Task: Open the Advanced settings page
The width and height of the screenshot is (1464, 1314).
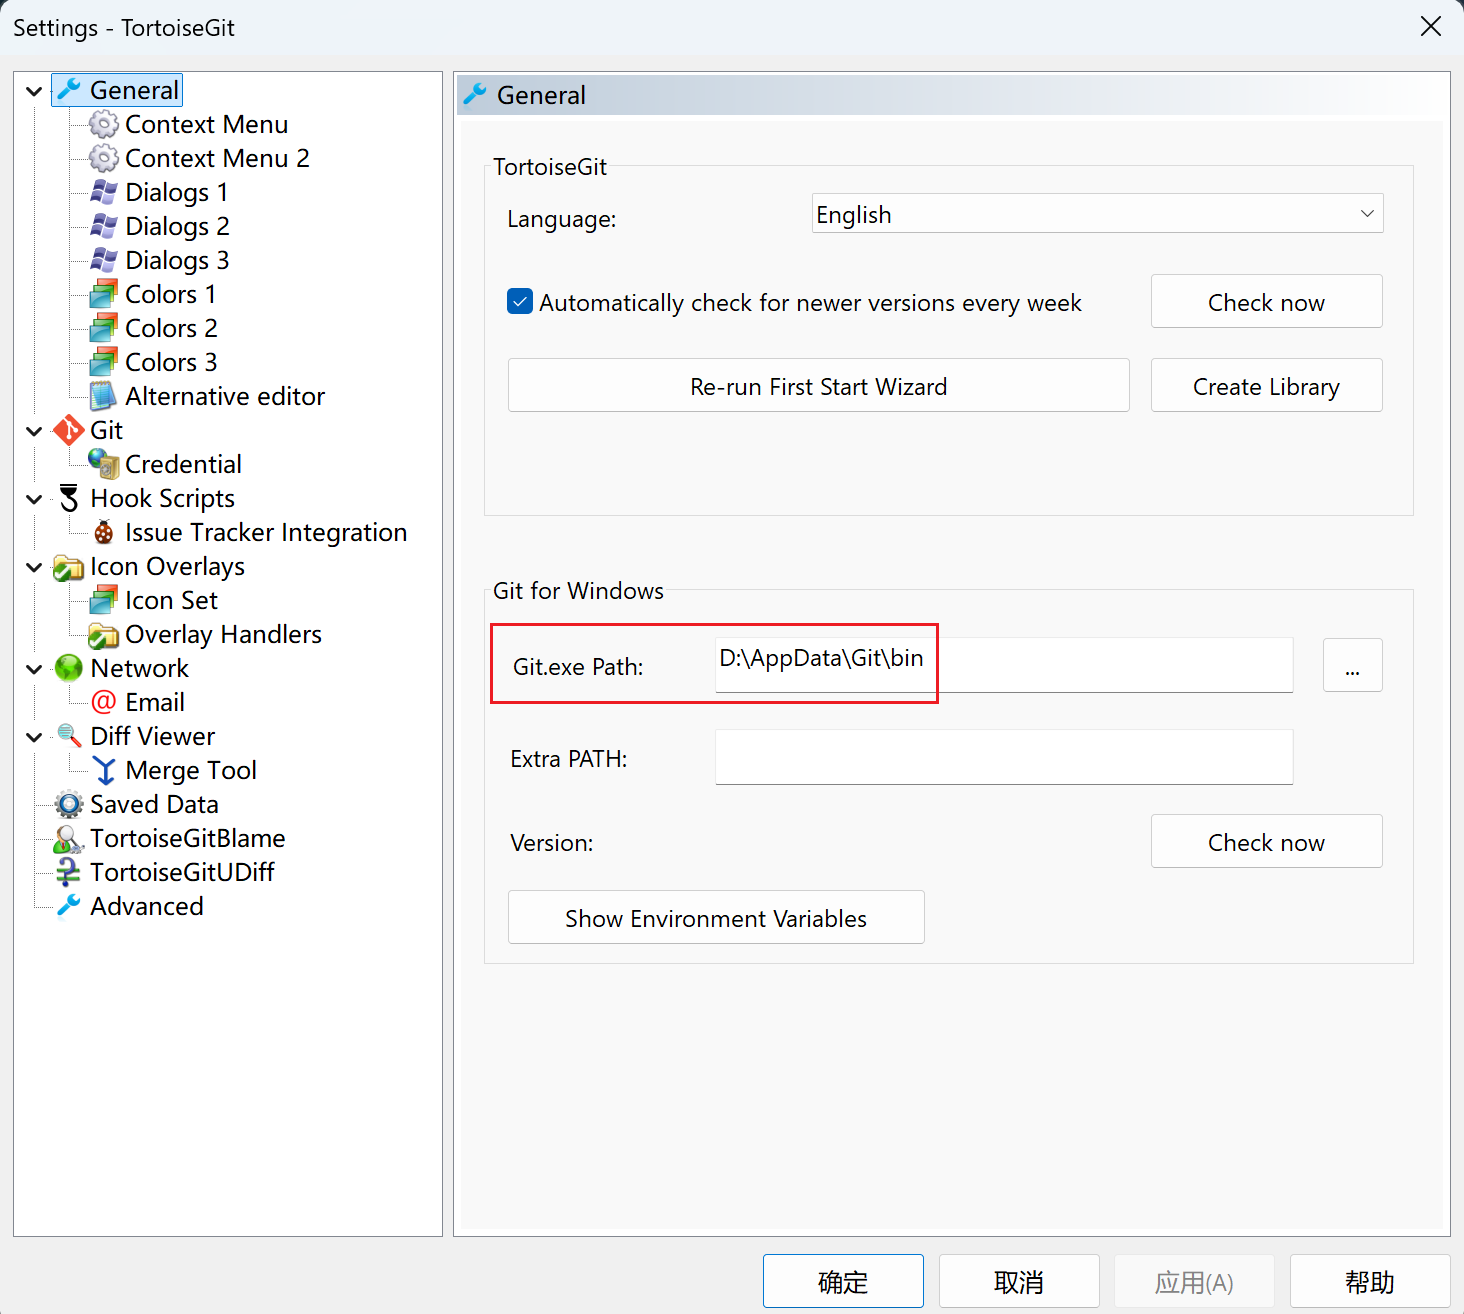Action: click(x=147, y=906)
